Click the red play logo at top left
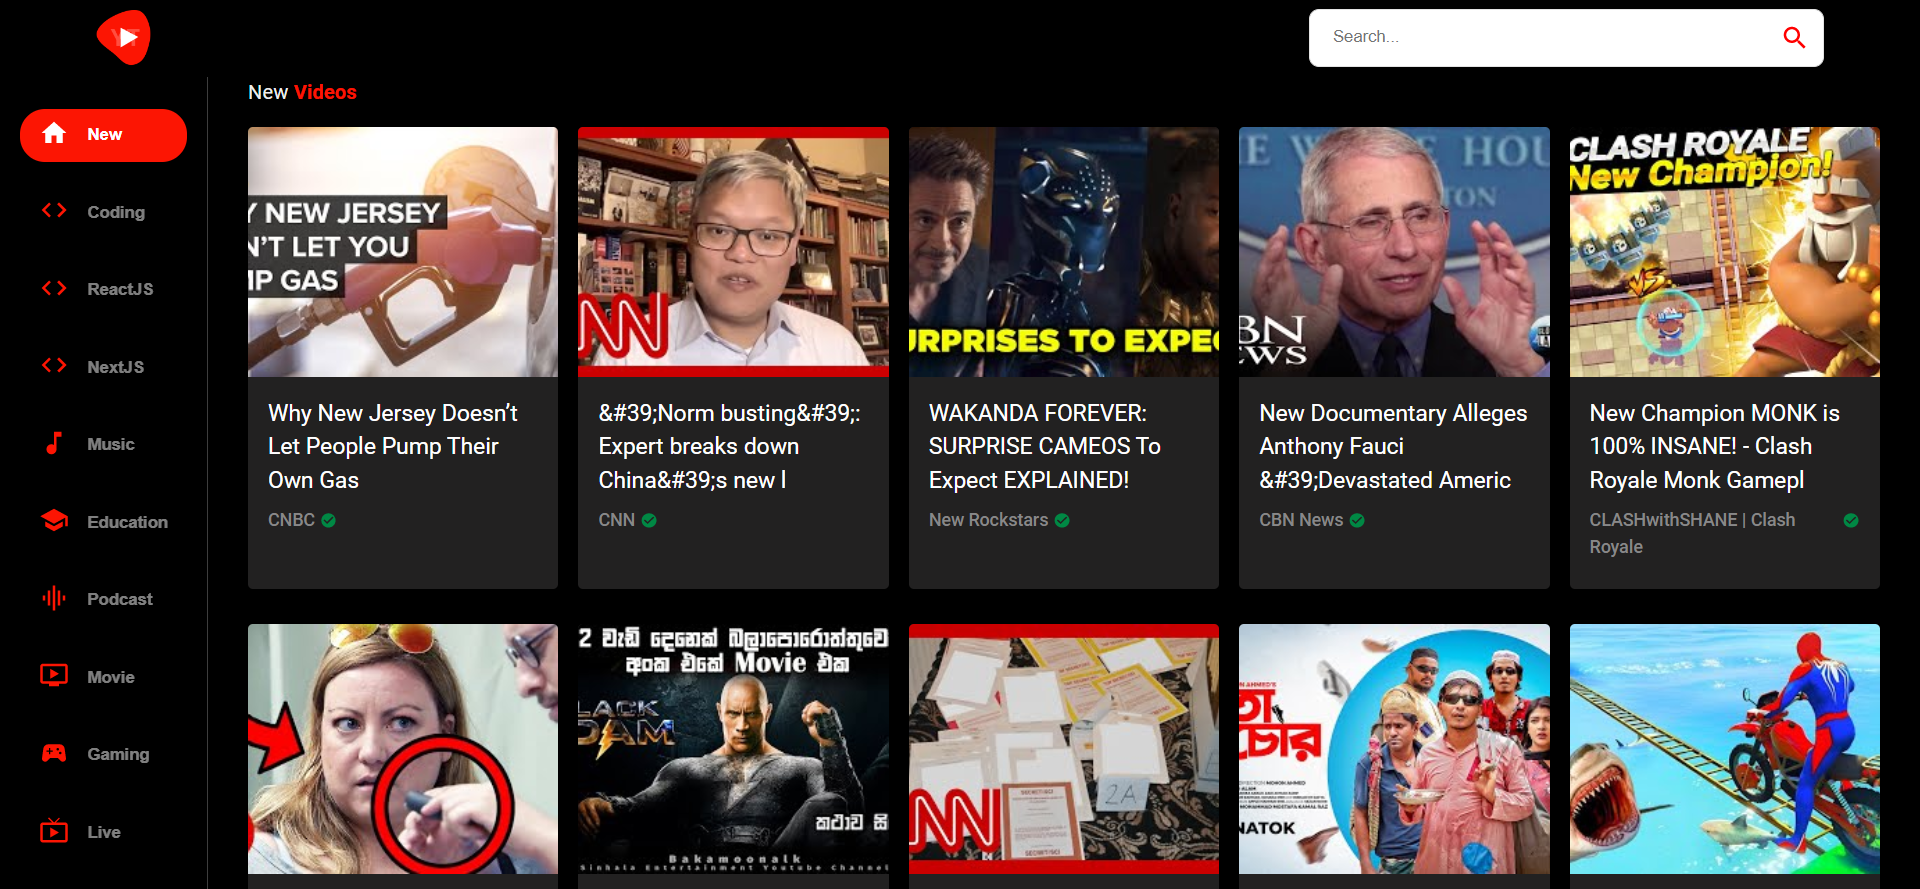Screen dimensions: 1920x889 [124, 37]
